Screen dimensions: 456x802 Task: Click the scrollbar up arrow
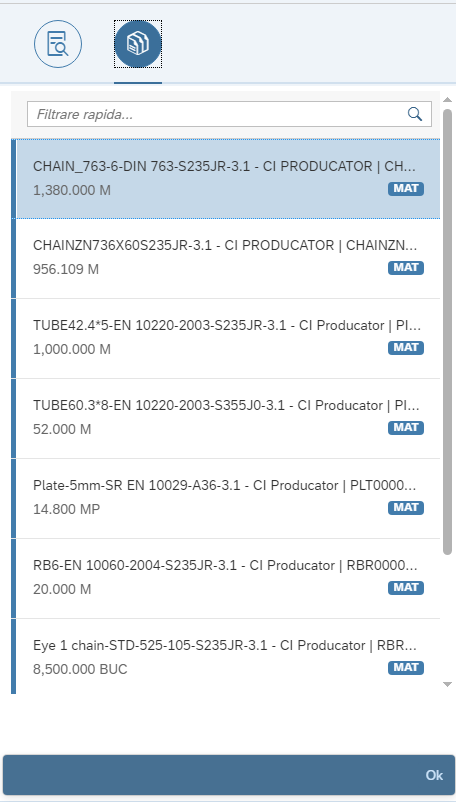tap(447, 99)
